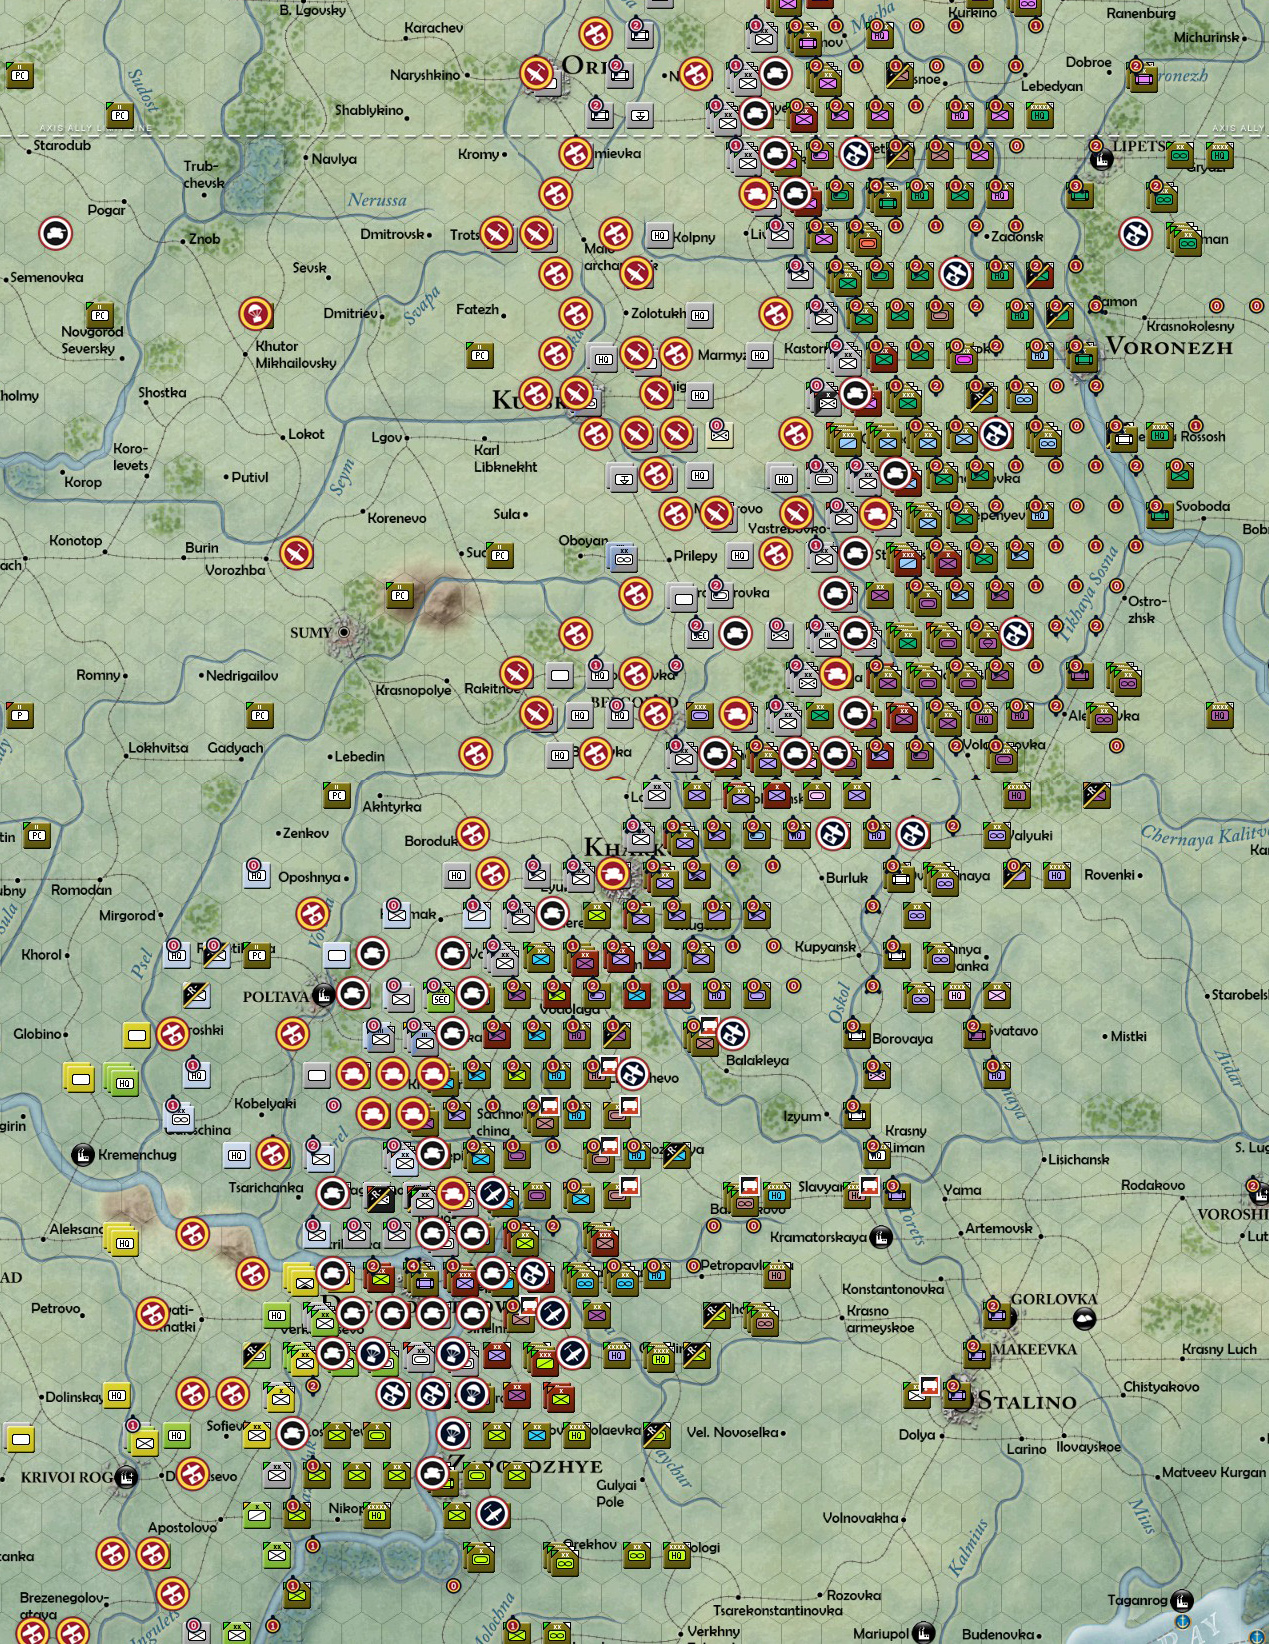Screen dimensions: 1269x1644
Task: Click the P counter west of Romny
Action: tap(20, 714)
